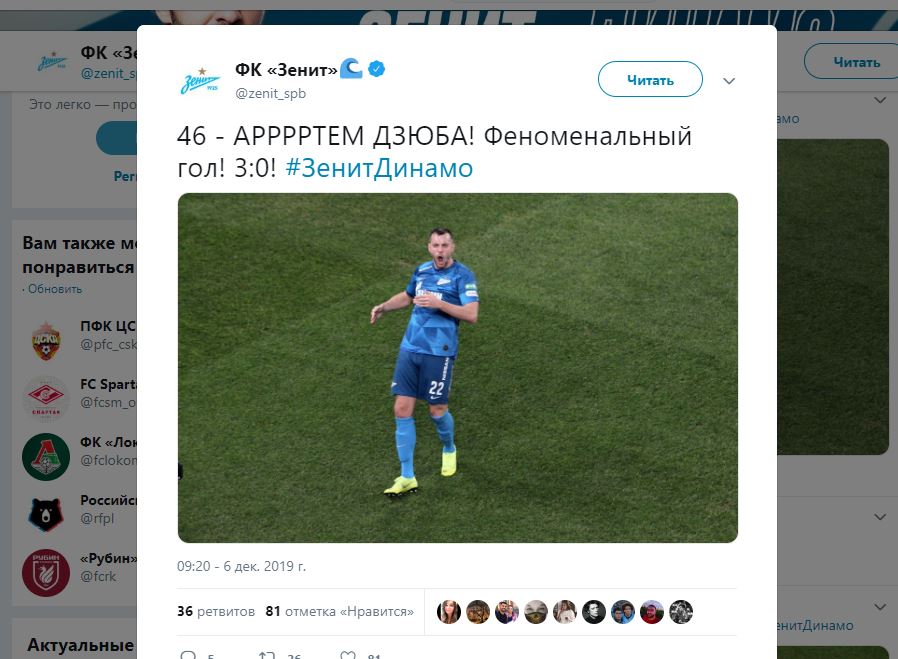Image resolution: width=898 pixels, height=659 pixels.
Task: Open the Dzyuba photo attached to the tweet
Action: [458, 368]
